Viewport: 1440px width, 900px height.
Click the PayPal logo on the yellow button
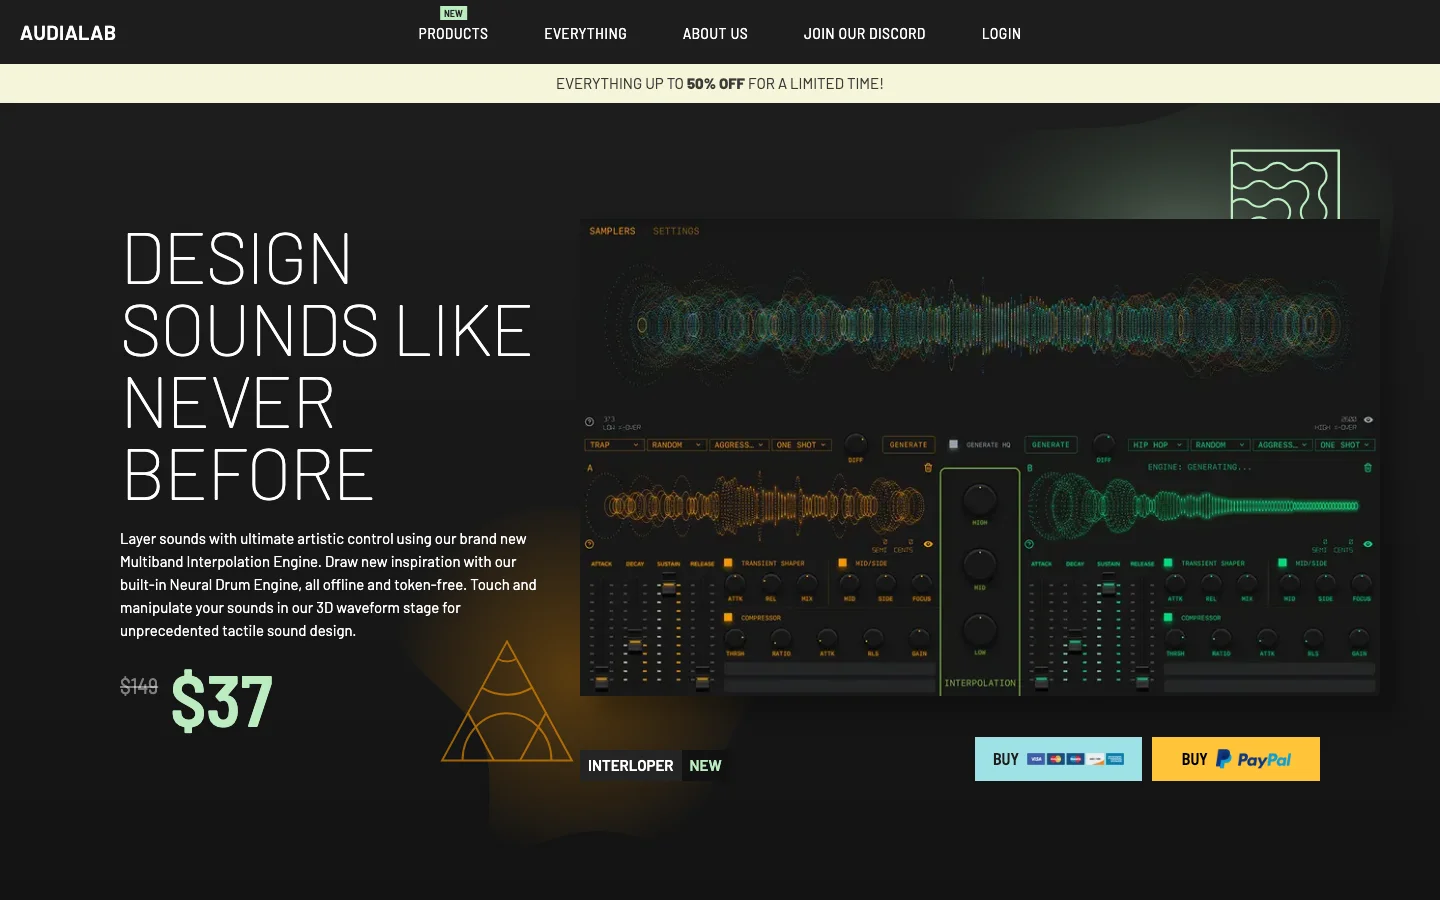click(1254, 759)
